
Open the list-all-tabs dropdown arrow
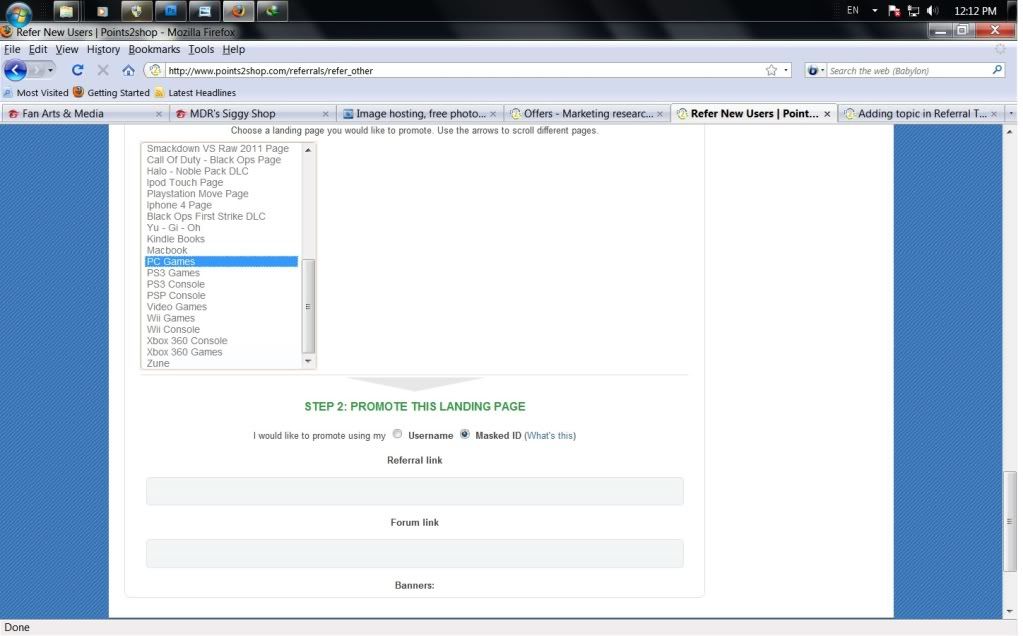click(1011, 114)
